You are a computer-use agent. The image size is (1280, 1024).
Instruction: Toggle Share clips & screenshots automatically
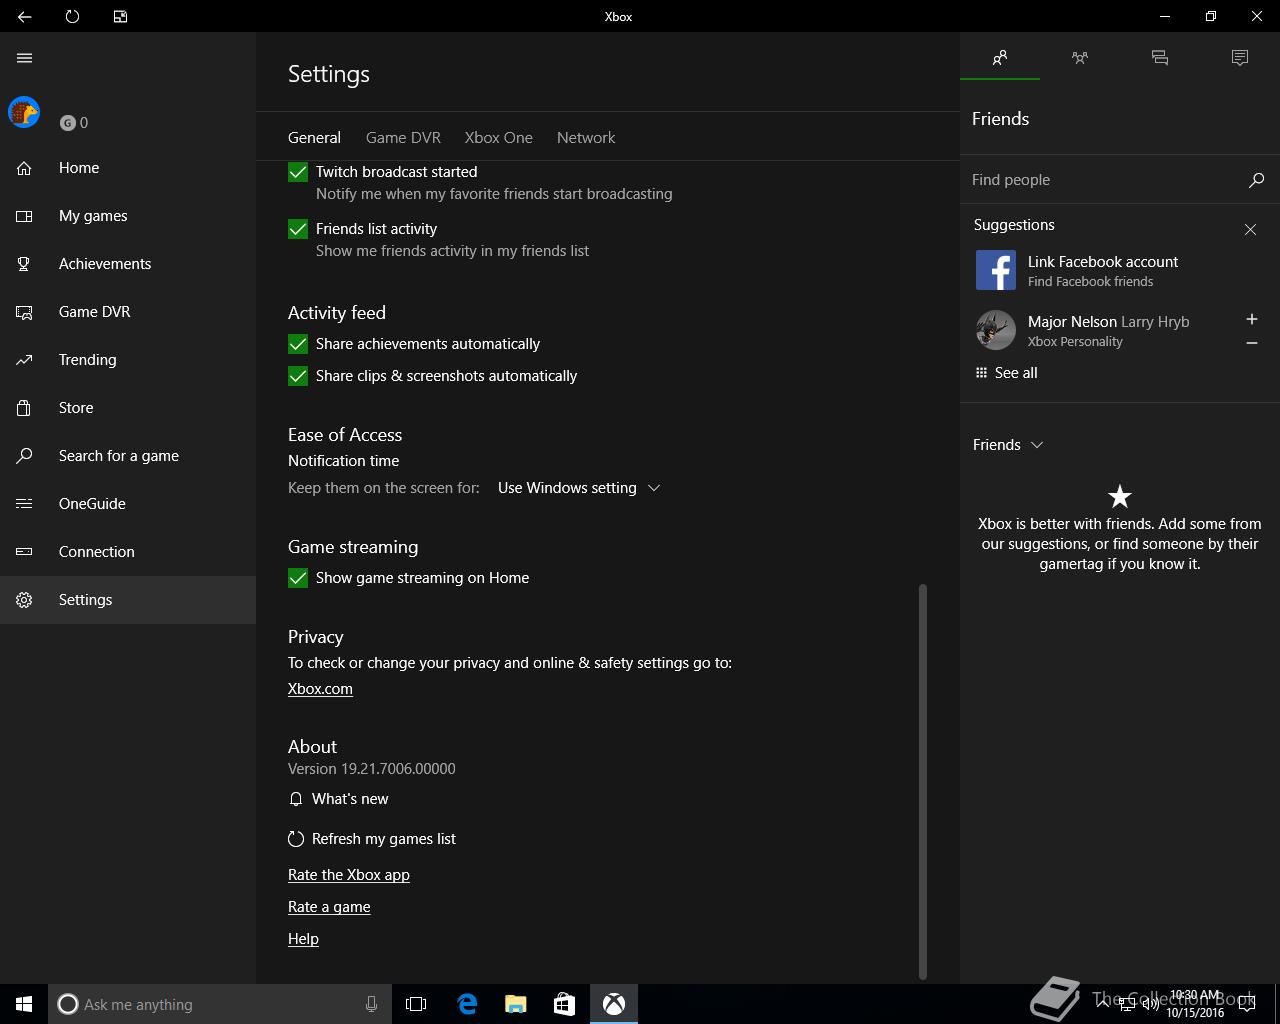tap(298, 376)
